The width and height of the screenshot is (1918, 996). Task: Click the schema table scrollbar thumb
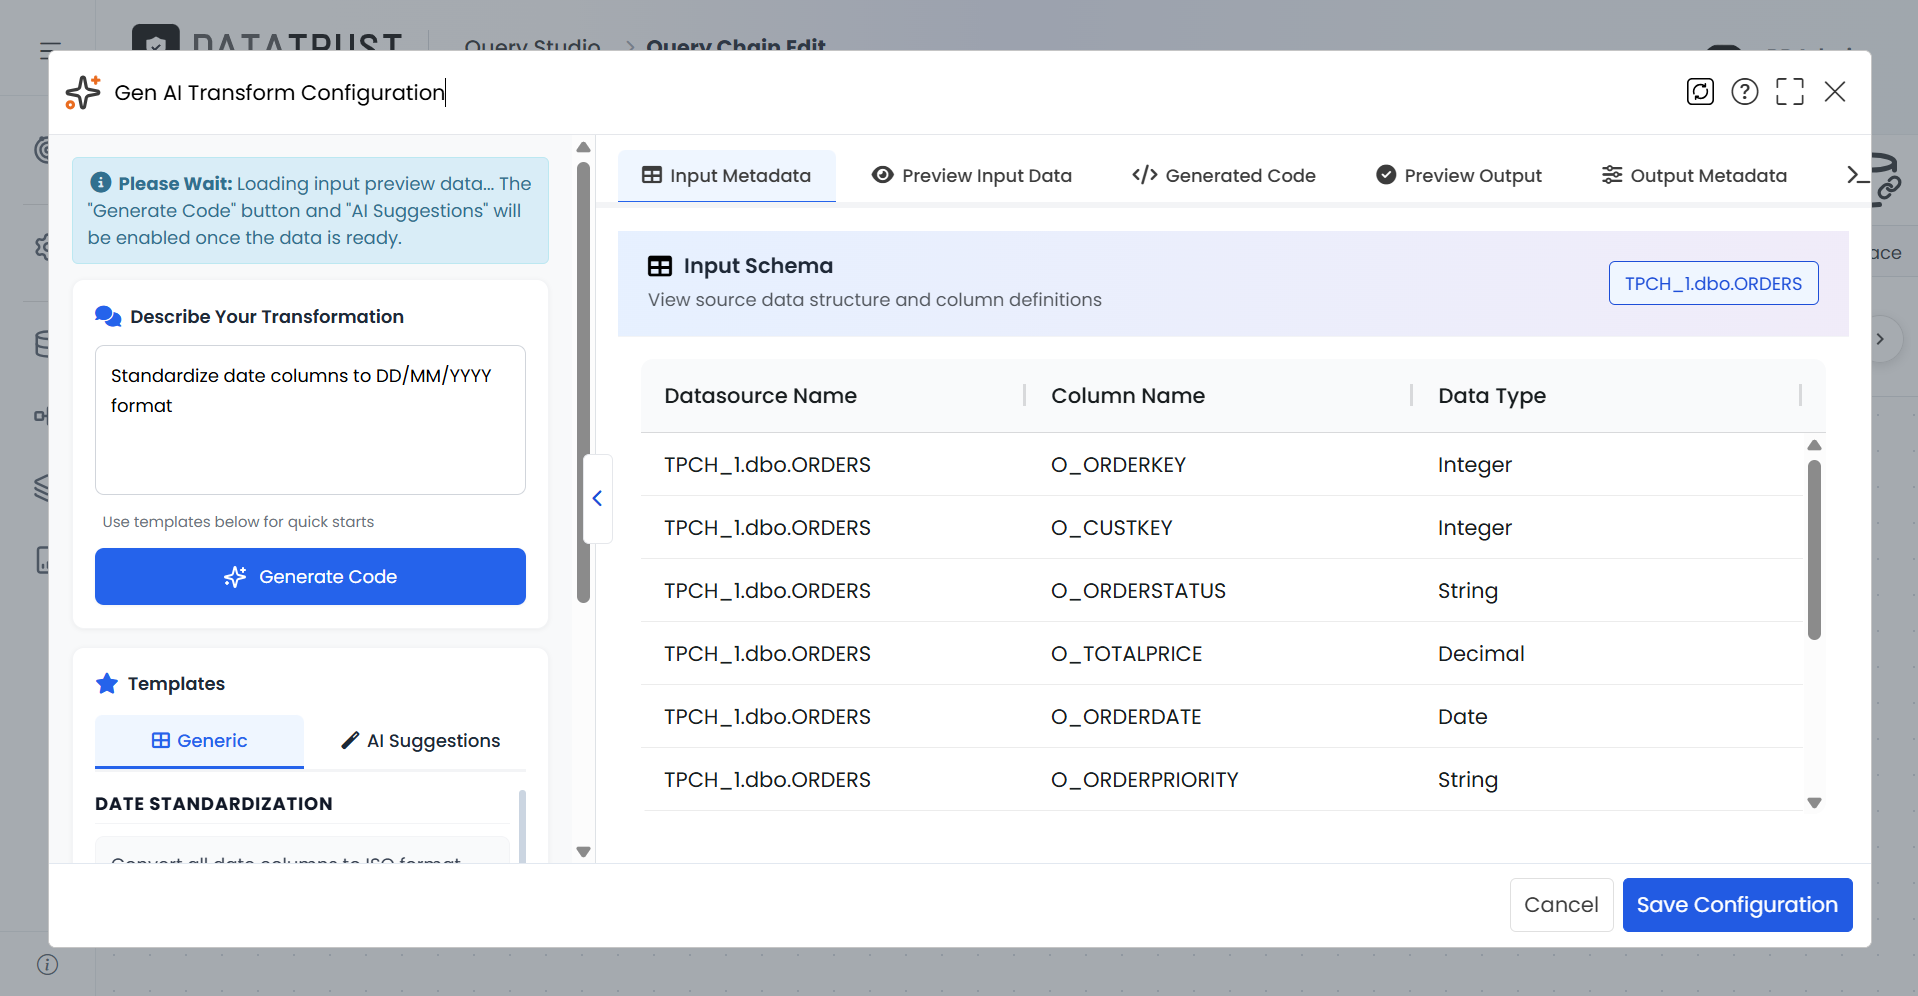pyautogui.click(x=1814, y=550)
